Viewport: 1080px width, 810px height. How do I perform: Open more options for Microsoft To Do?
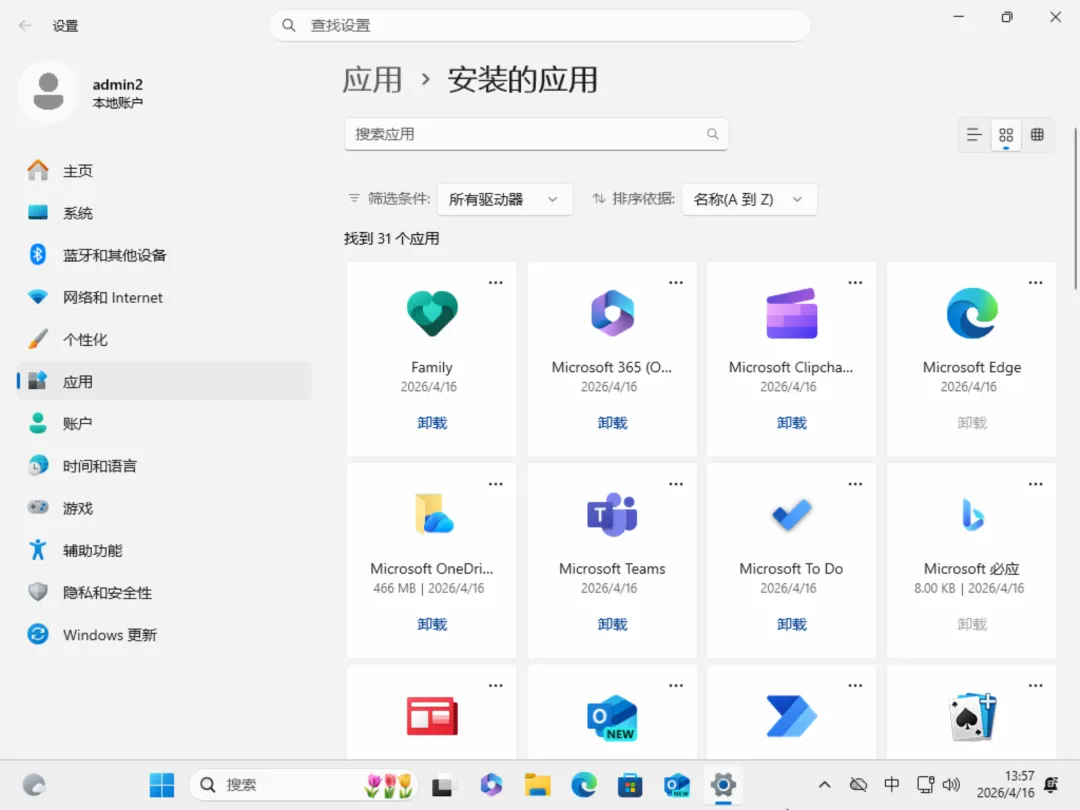(x=855, y=484)
